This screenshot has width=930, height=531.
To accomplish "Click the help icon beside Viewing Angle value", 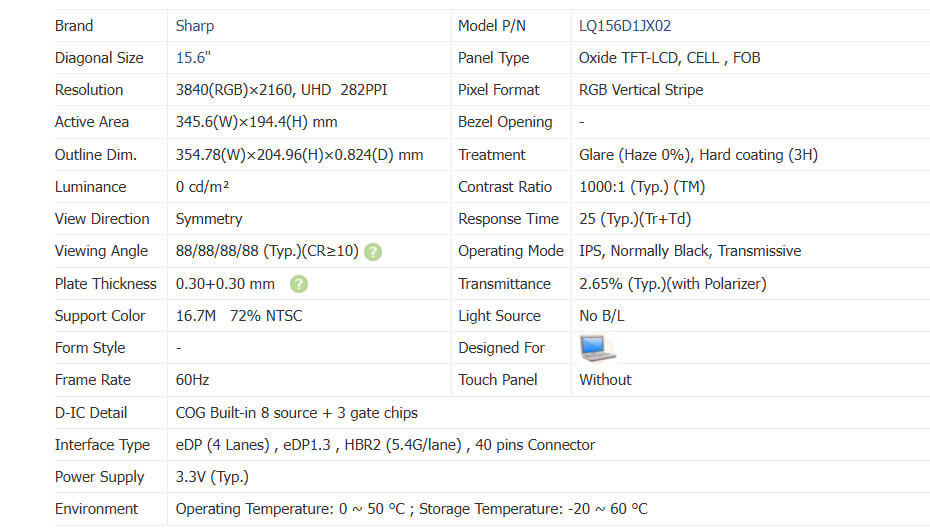I will click(x=372, y=251).
